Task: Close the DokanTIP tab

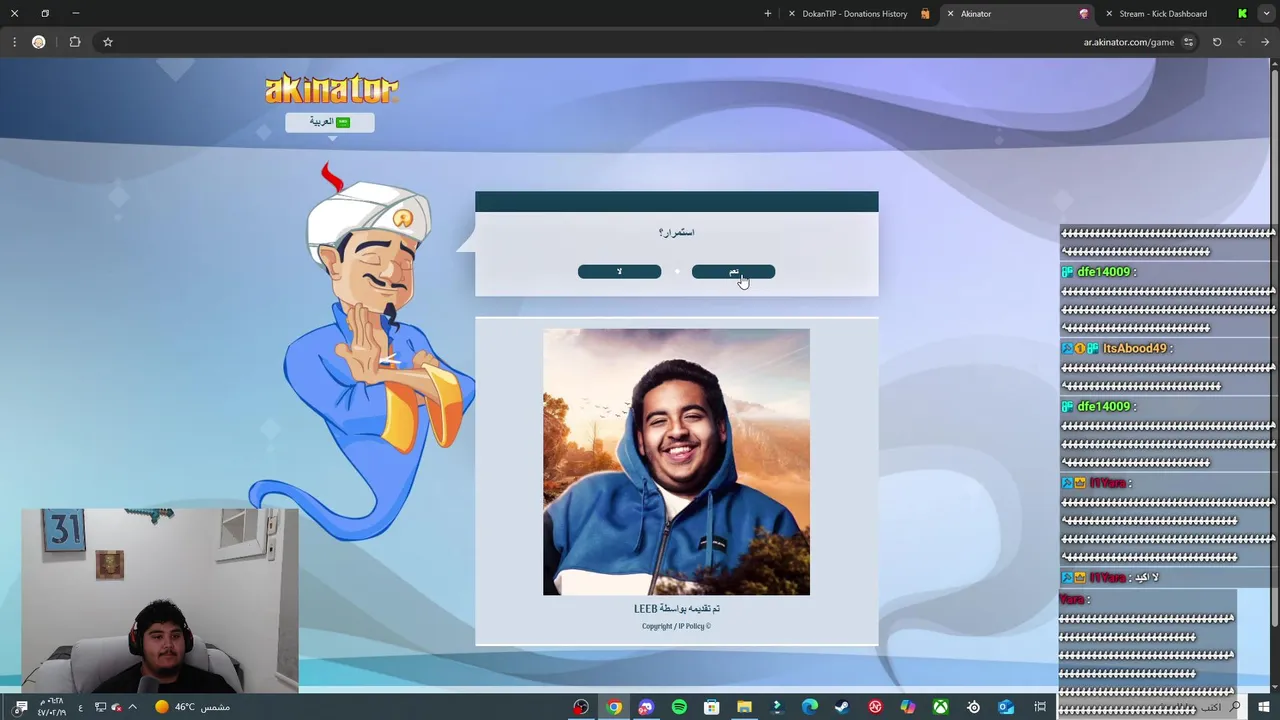Action: coord(792,14)
